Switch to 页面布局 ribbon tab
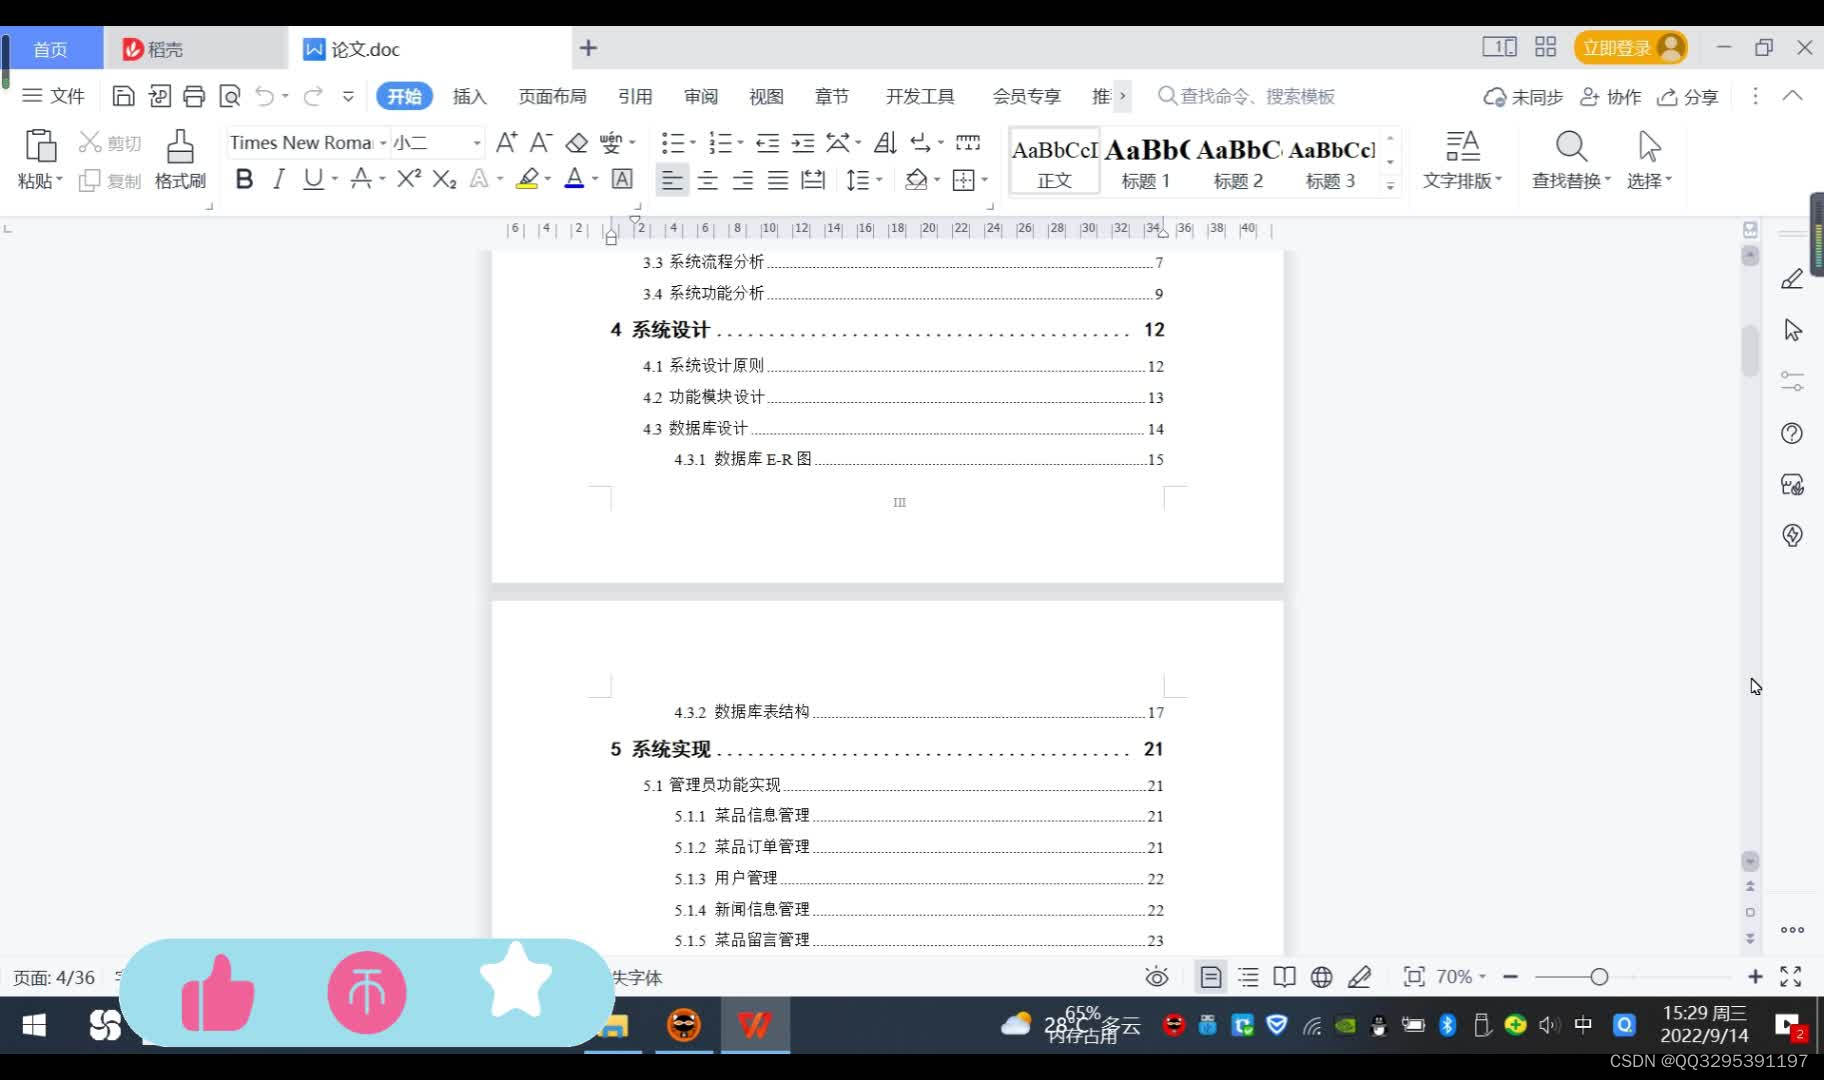The width and height of the screenshot is (1824, 1080). 552,96
